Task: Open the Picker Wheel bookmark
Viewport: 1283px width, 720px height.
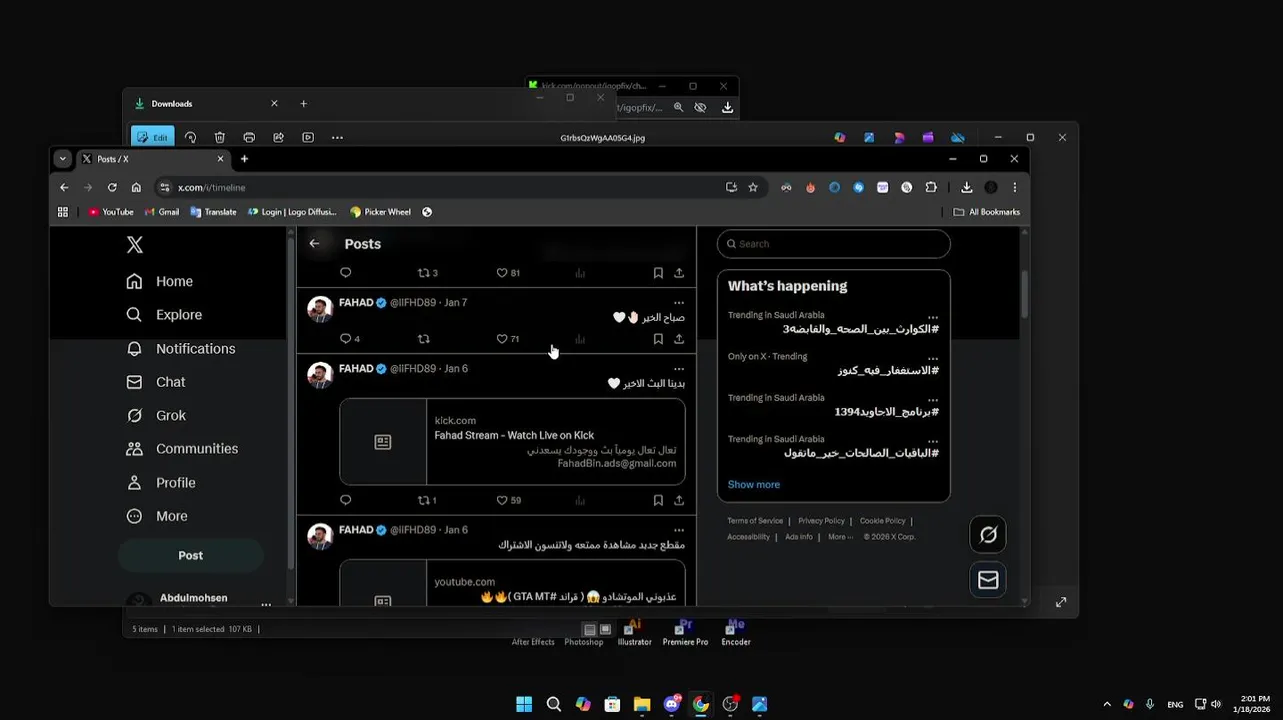Action: pos(380,212)
